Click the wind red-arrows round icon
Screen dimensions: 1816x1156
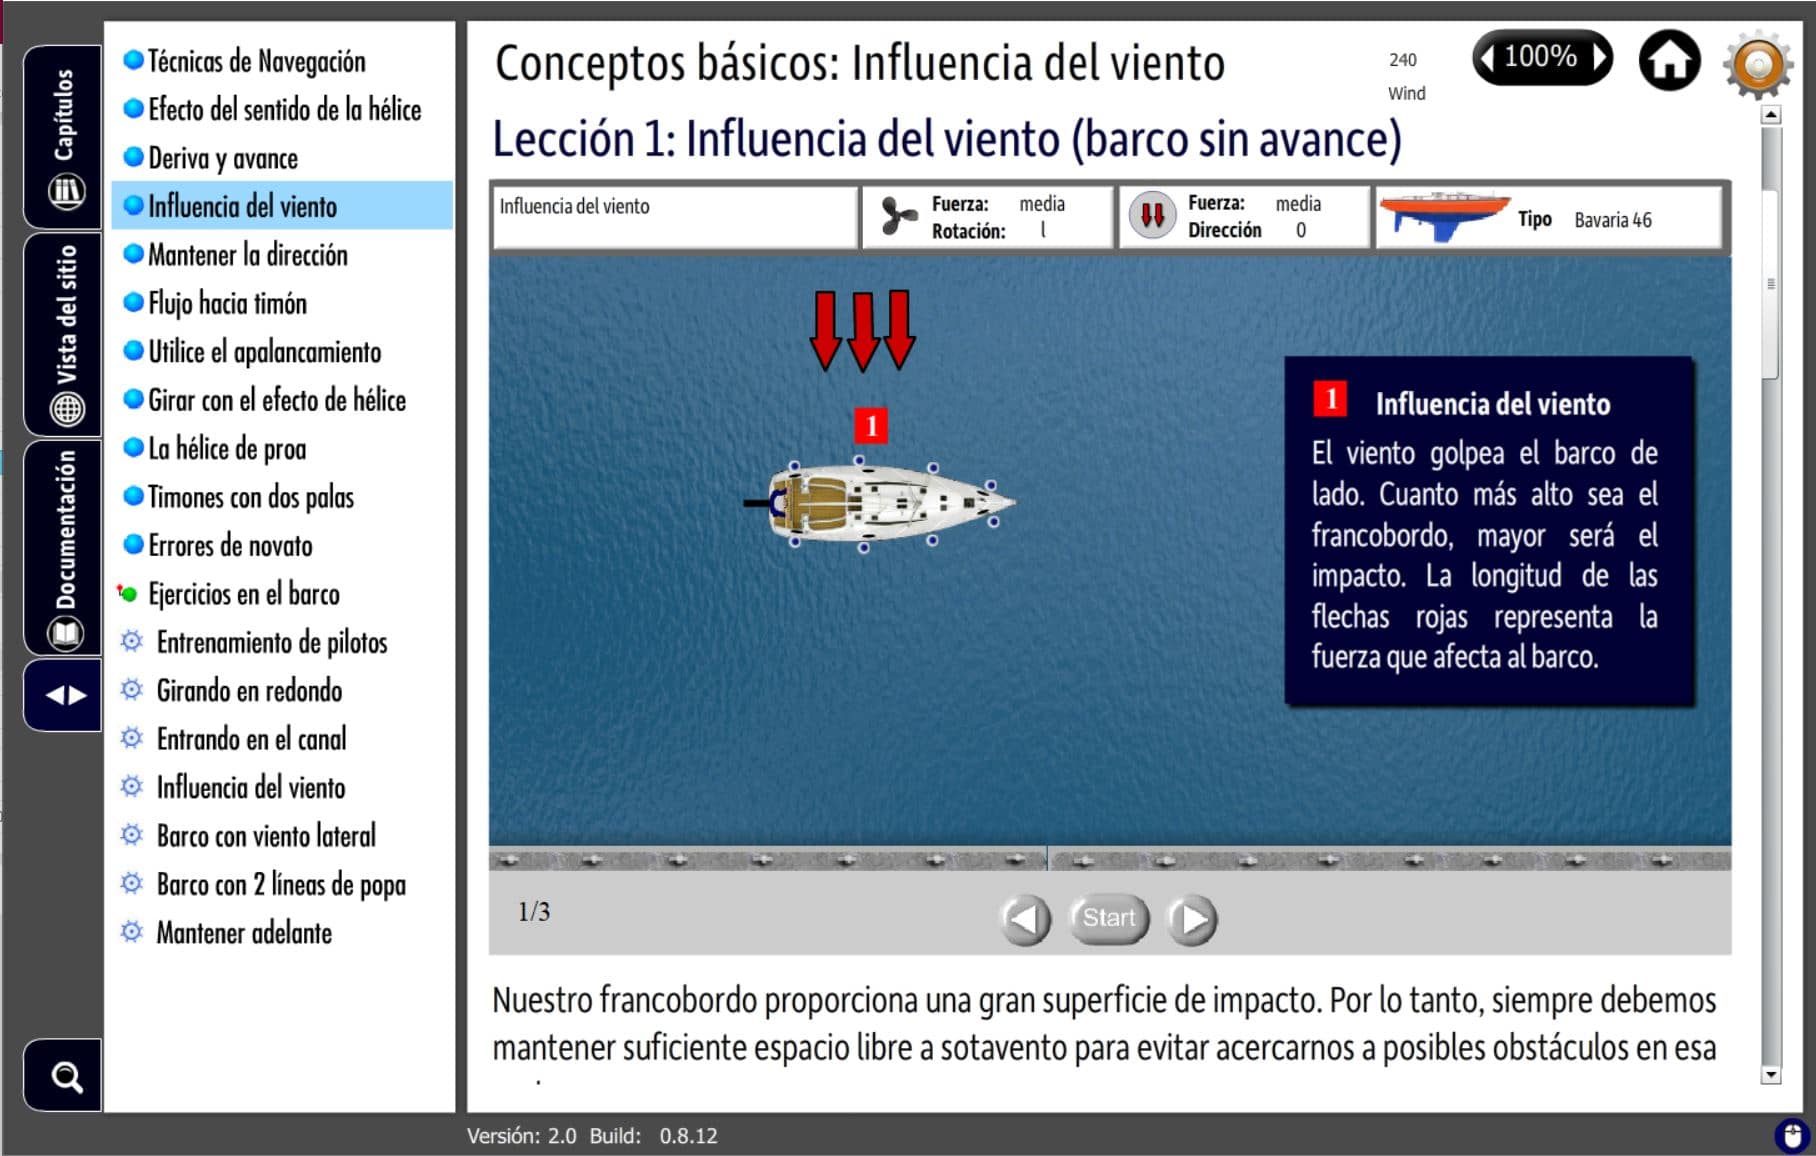click(x=1152, y=215)
